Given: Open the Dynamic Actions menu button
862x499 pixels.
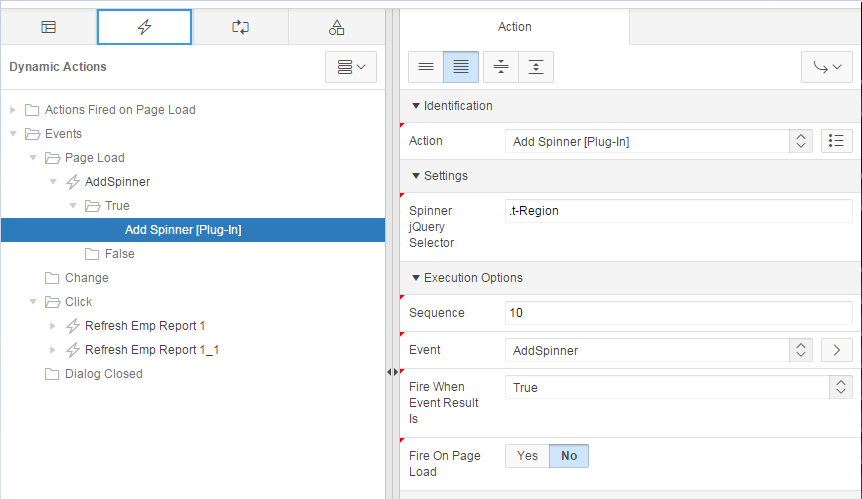Looking at the screenshot, I should (351, 67).
